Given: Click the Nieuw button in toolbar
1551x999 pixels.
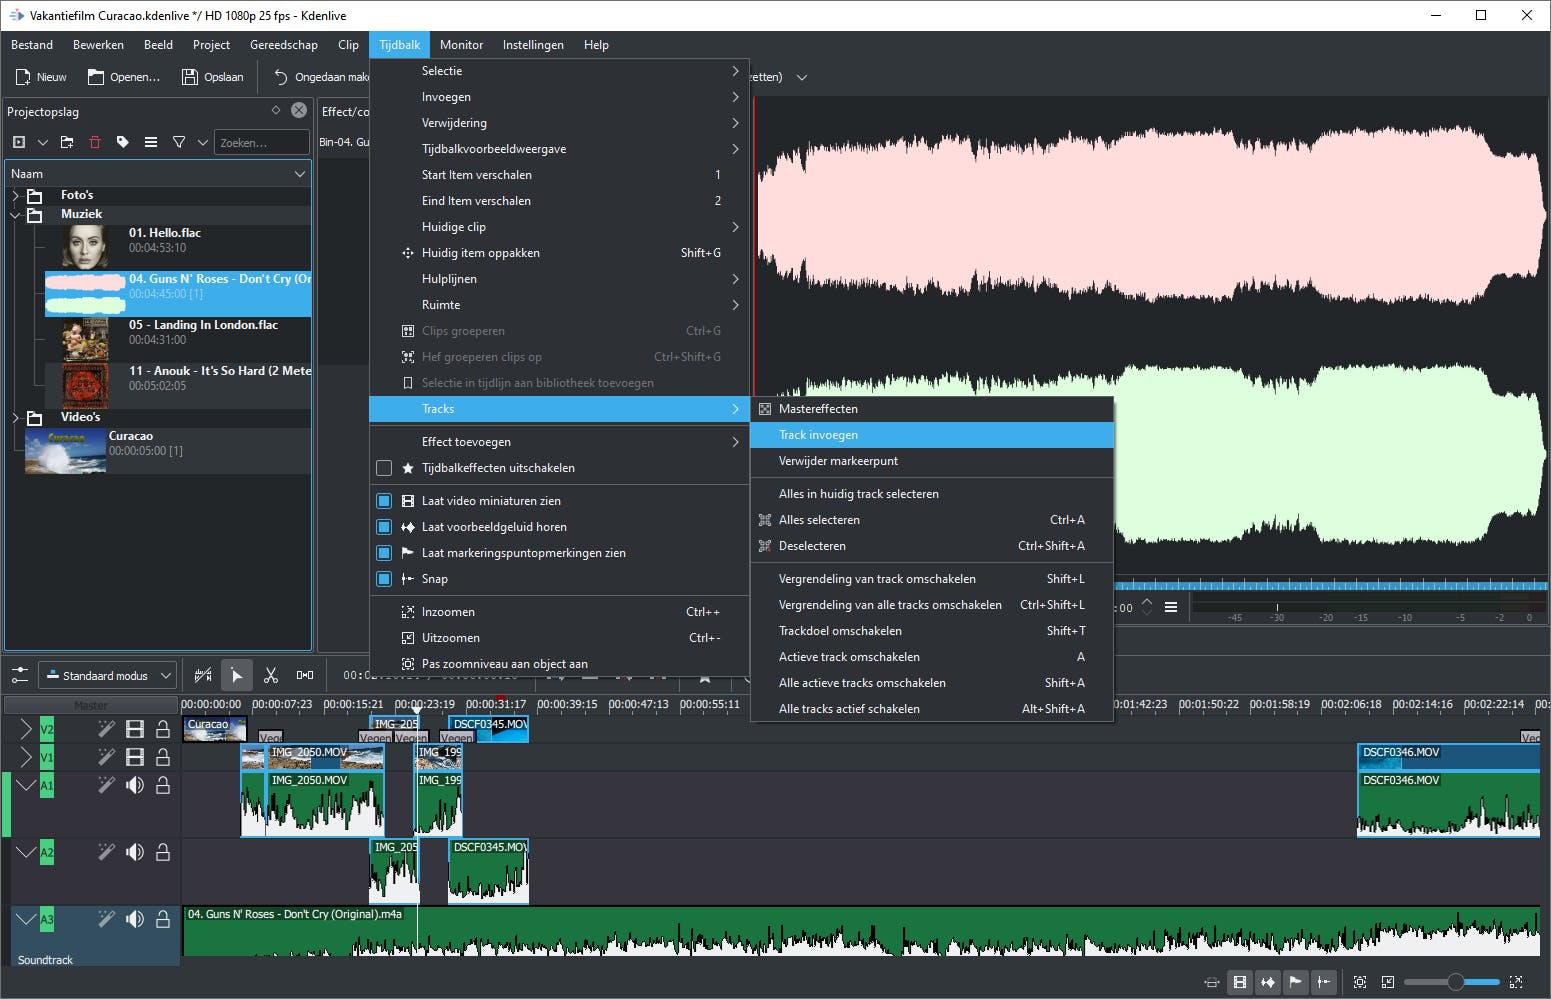Looking at the screenshot, I should pos(41,77).
